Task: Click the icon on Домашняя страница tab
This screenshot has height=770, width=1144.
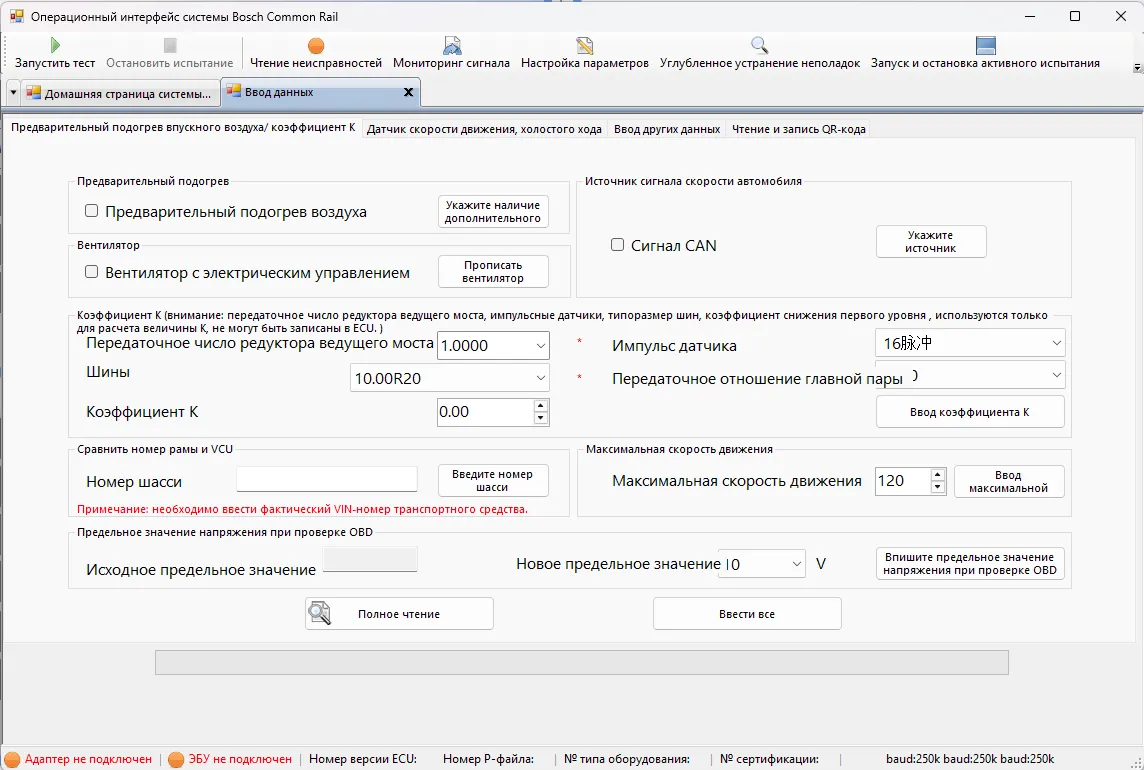Action: [34, 93]
